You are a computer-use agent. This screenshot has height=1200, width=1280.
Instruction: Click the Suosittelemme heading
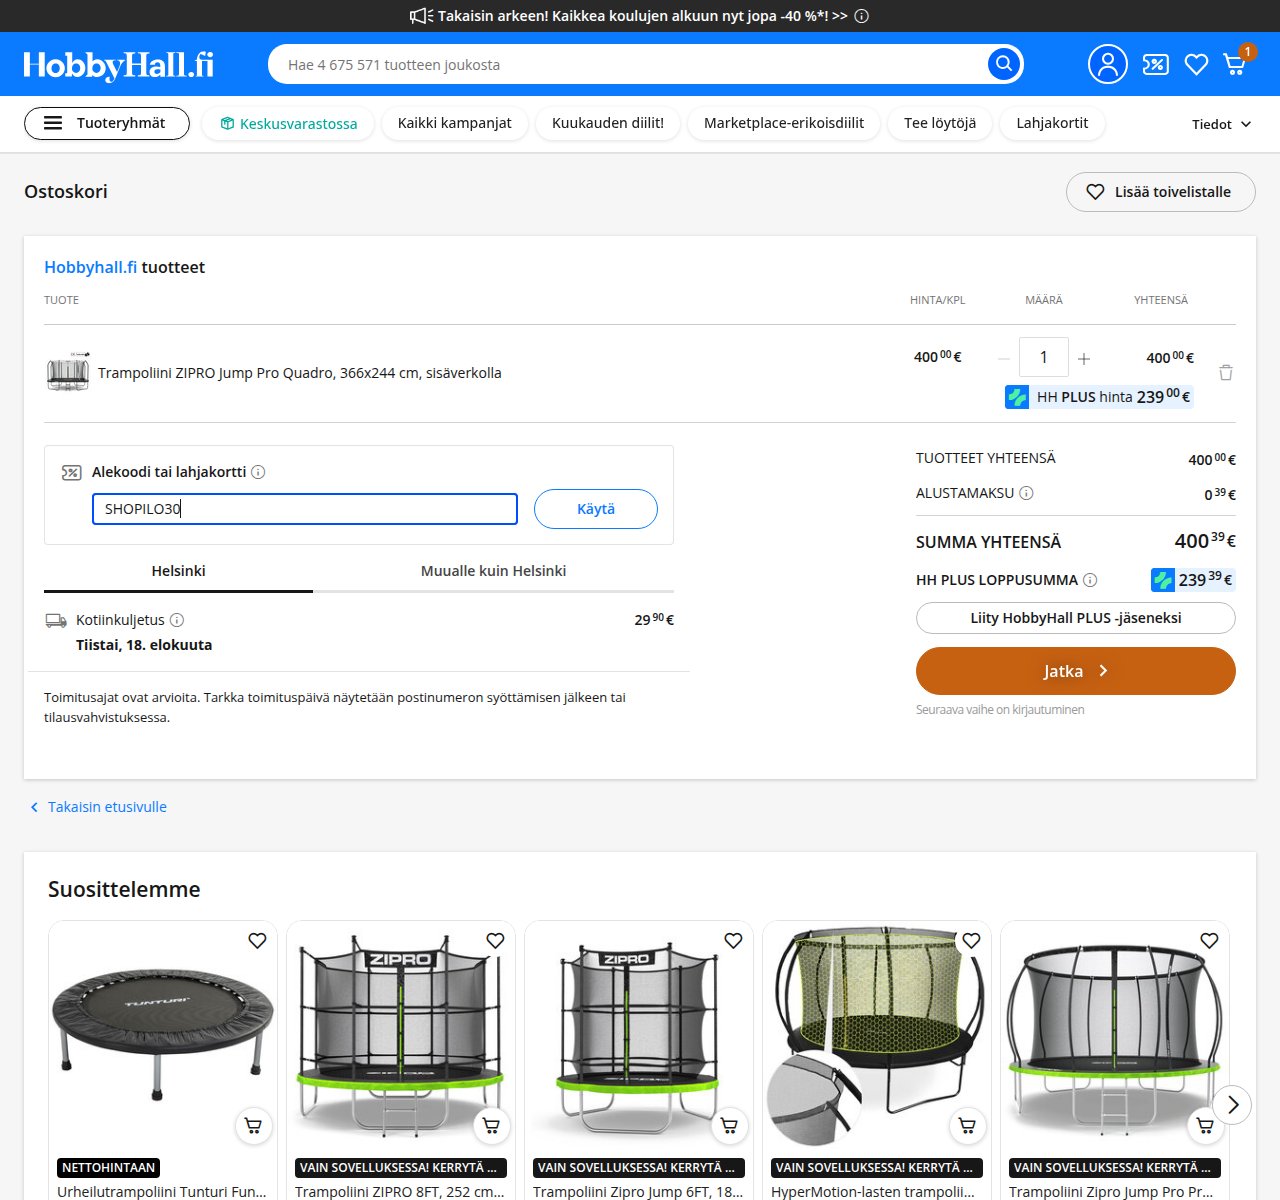124,889
